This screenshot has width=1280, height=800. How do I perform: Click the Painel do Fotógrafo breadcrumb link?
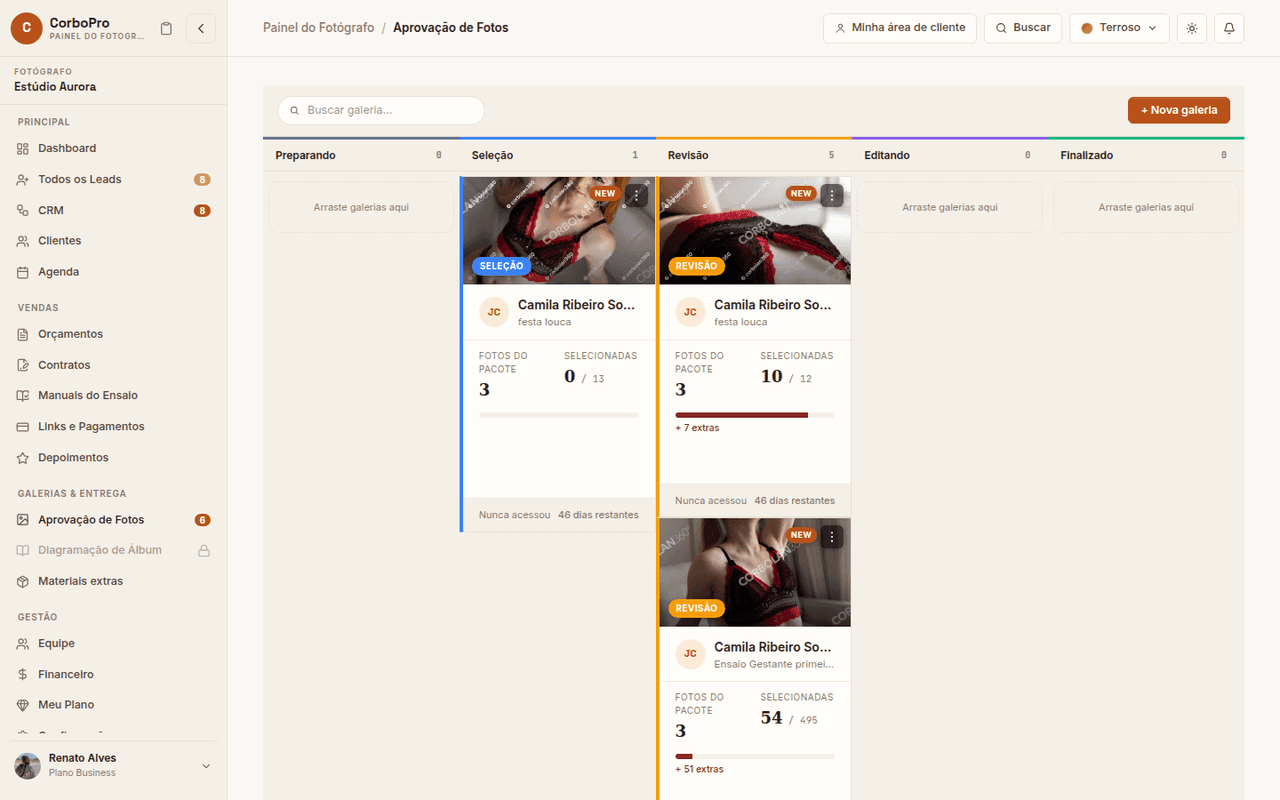(318, 28)
